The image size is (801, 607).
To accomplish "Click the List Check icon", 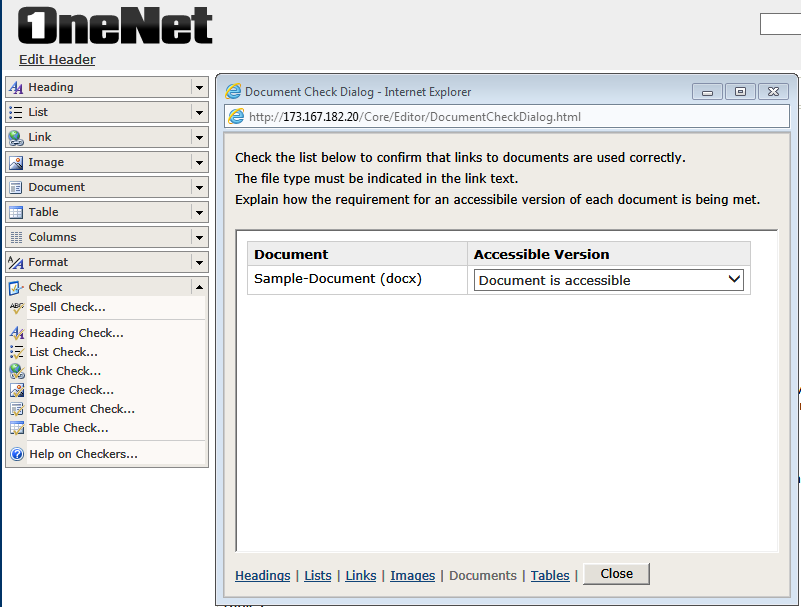I will 17,351.
